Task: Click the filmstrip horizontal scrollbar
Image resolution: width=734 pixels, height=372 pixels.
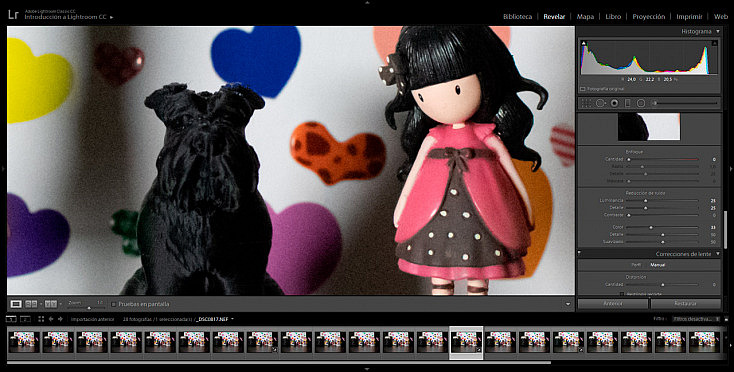Action: pos(279,362)
